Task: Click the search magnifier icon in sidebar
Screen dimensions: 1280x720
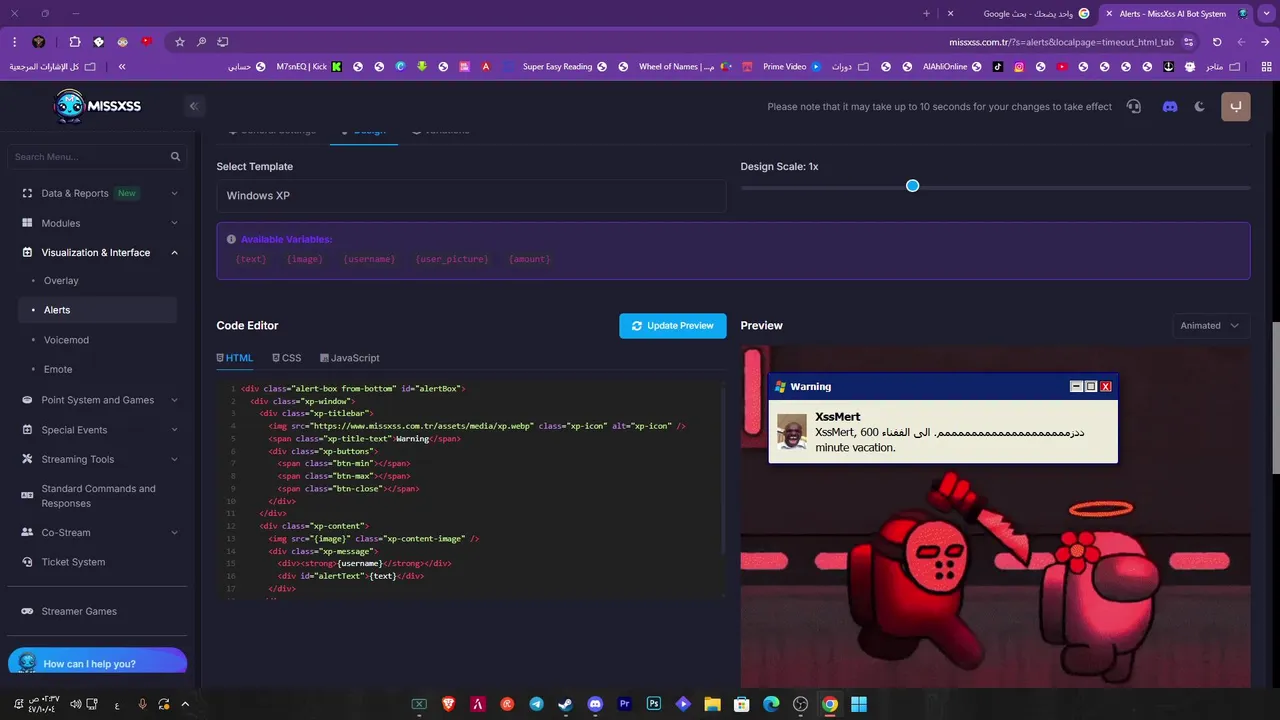Action: 176,156
